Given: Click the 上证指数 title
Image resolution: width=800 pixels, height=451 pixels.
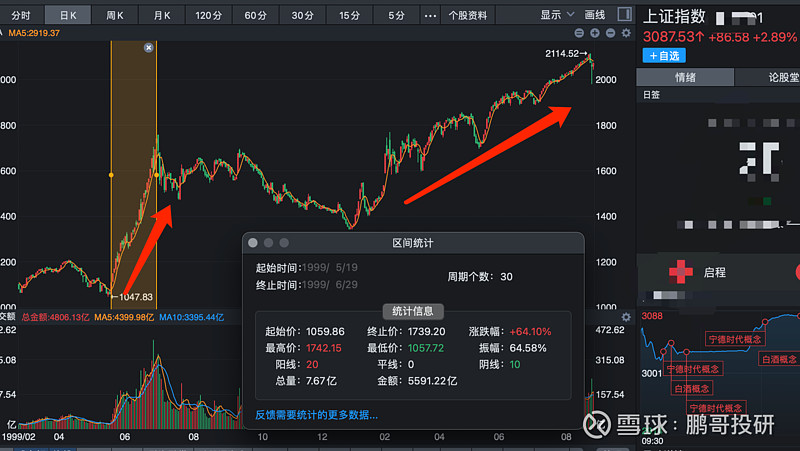Looking at the screenshot, I should coord(673,17).
